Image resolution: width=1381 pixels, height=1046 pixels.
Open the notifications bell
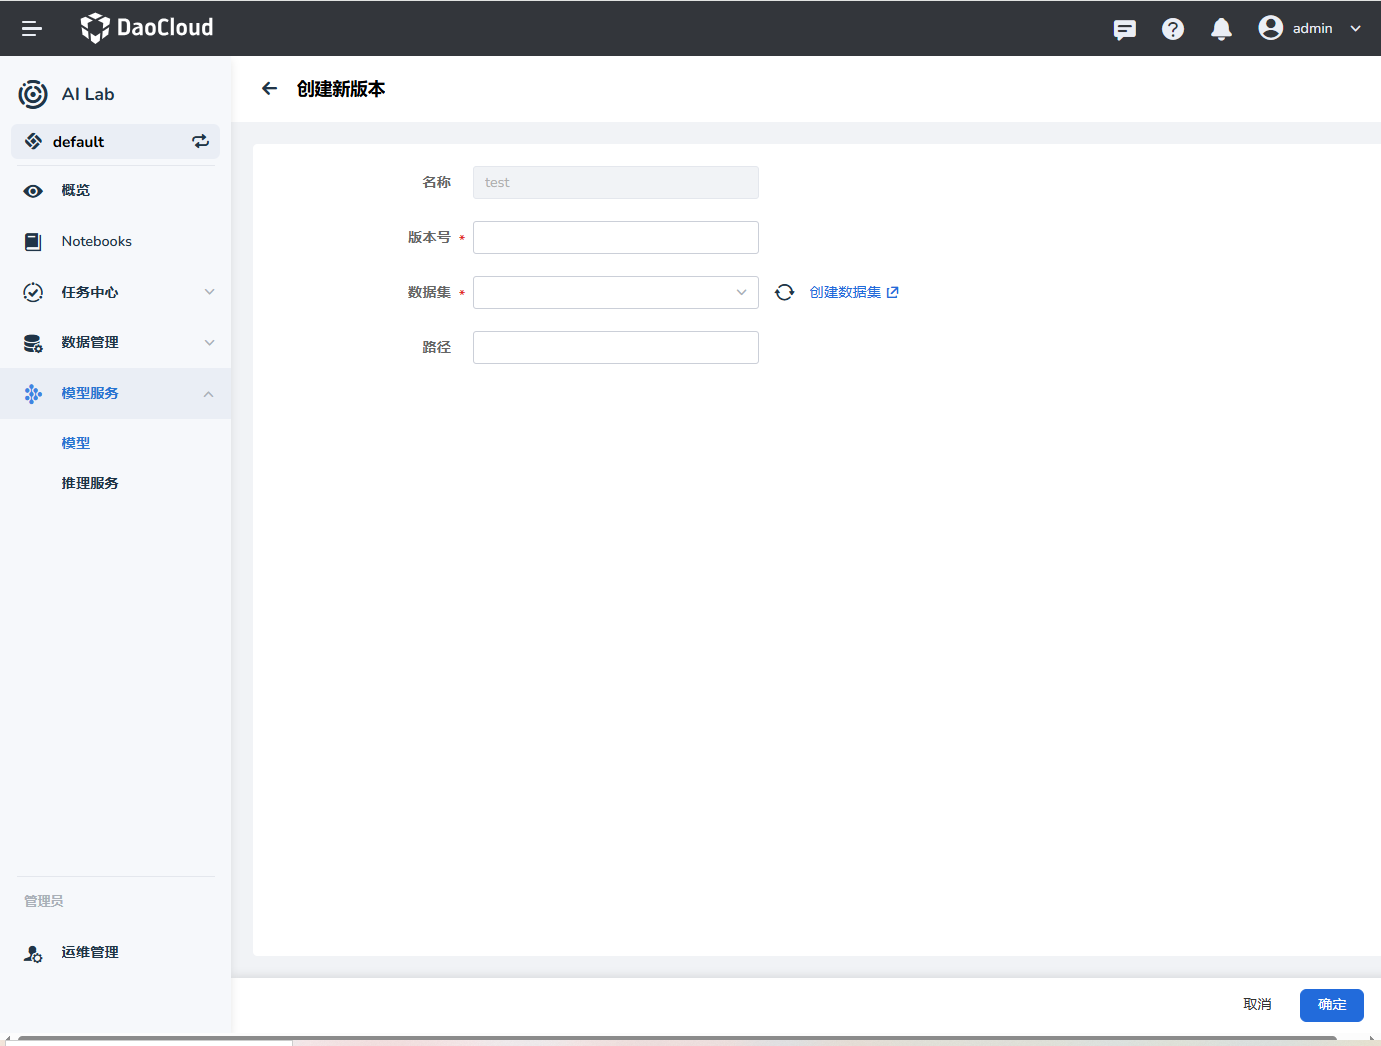click(x=1220, y=29)
